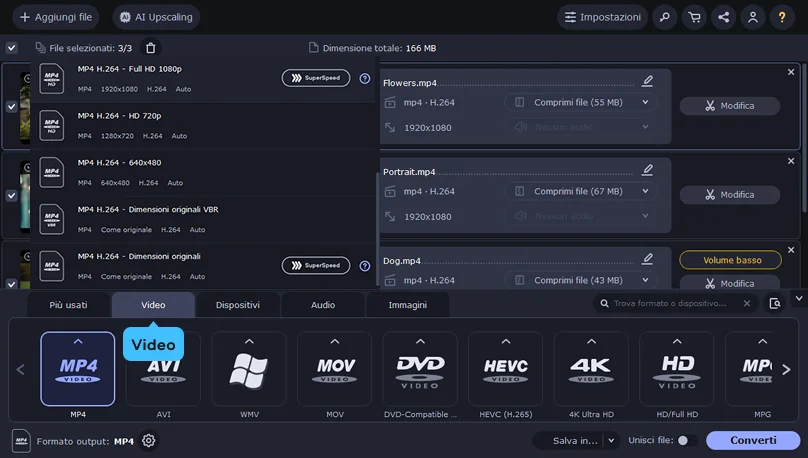Open the shopping cart icon
This screenshot has width=808, height=458.
click(694, 17)
